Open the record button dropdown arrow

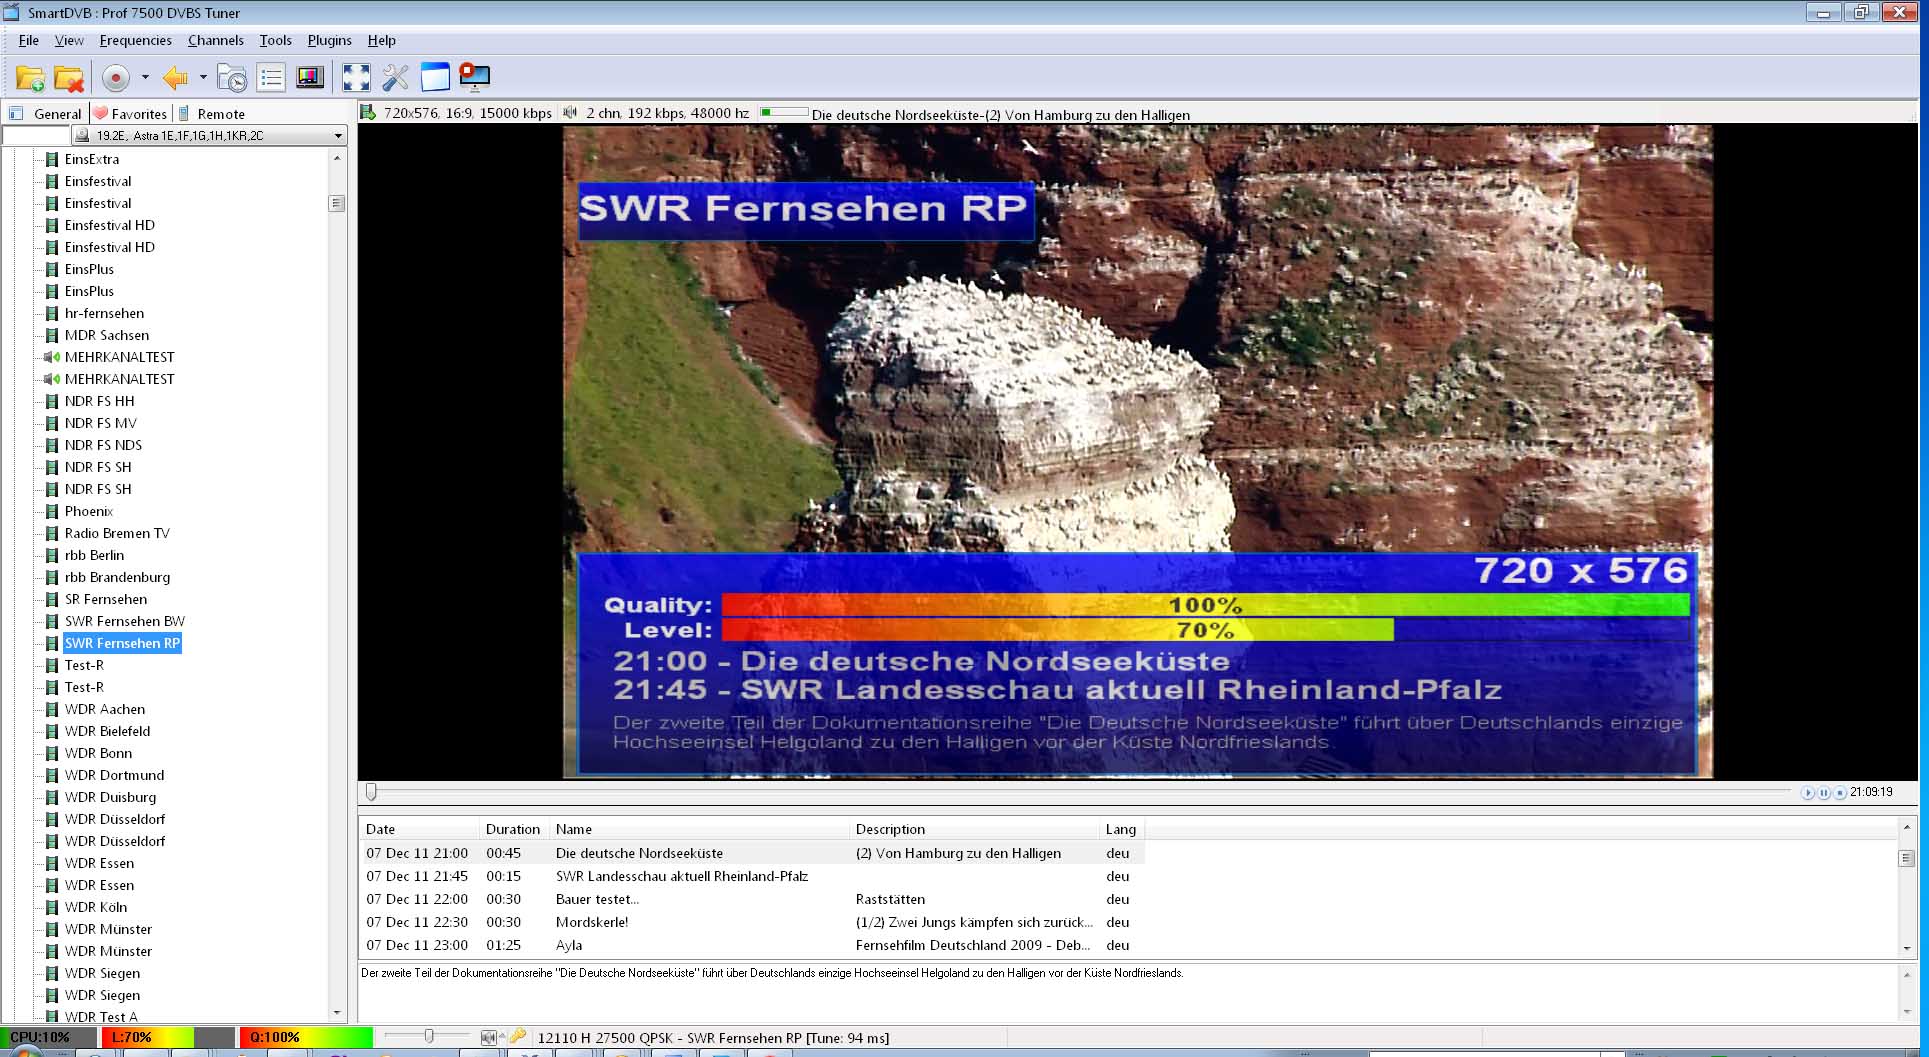point(145,77)
